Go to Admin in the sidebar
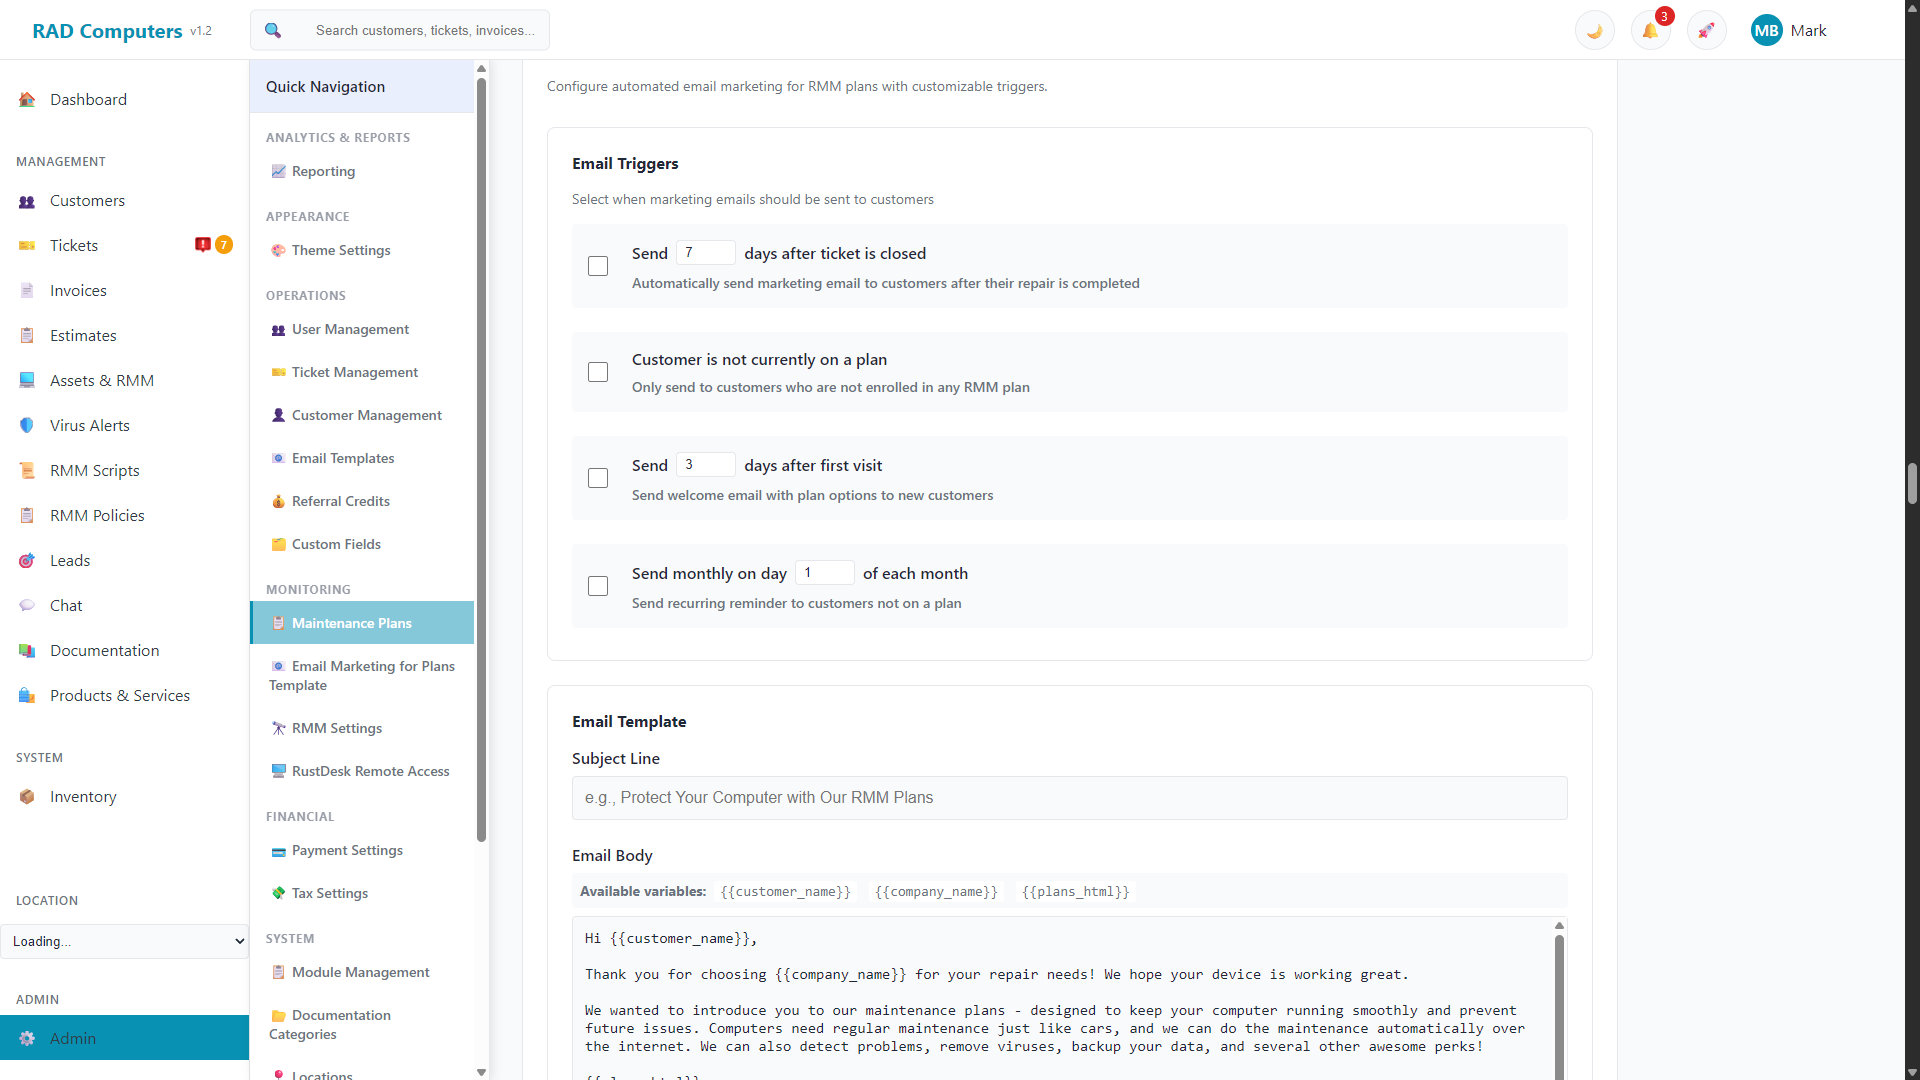Image resolution: width=1920 pixels, height=1080 pixels. coord(74,1038)
